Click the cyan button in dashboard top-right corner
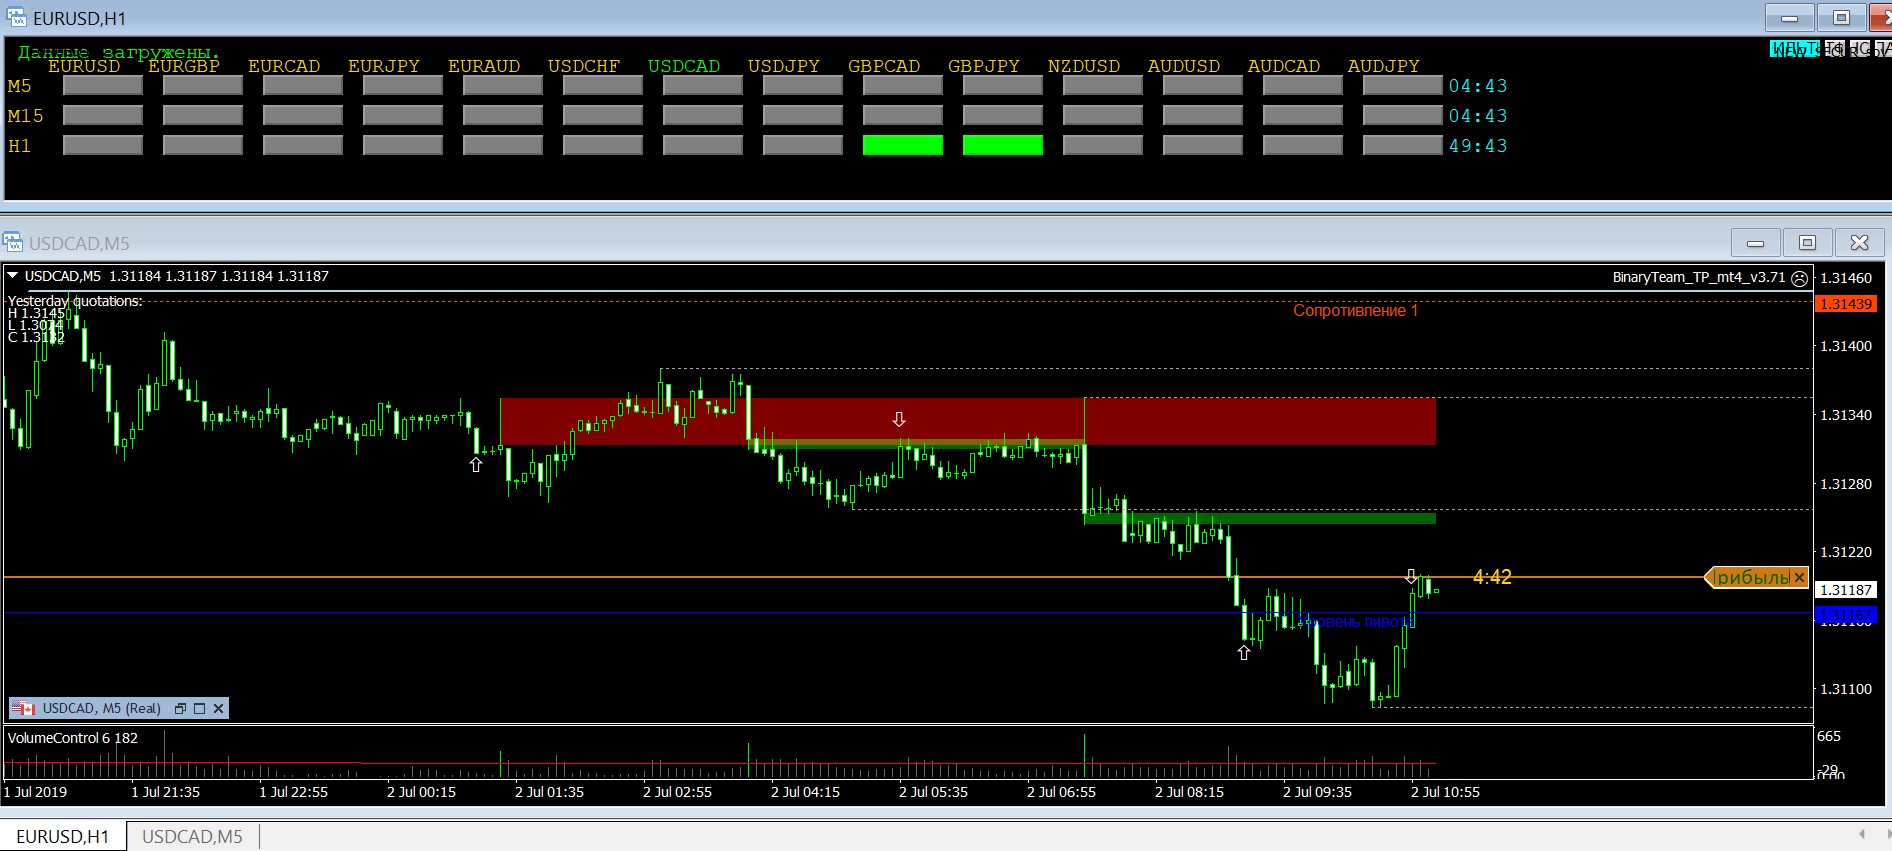1892x851 pixels. [1794, 49]
